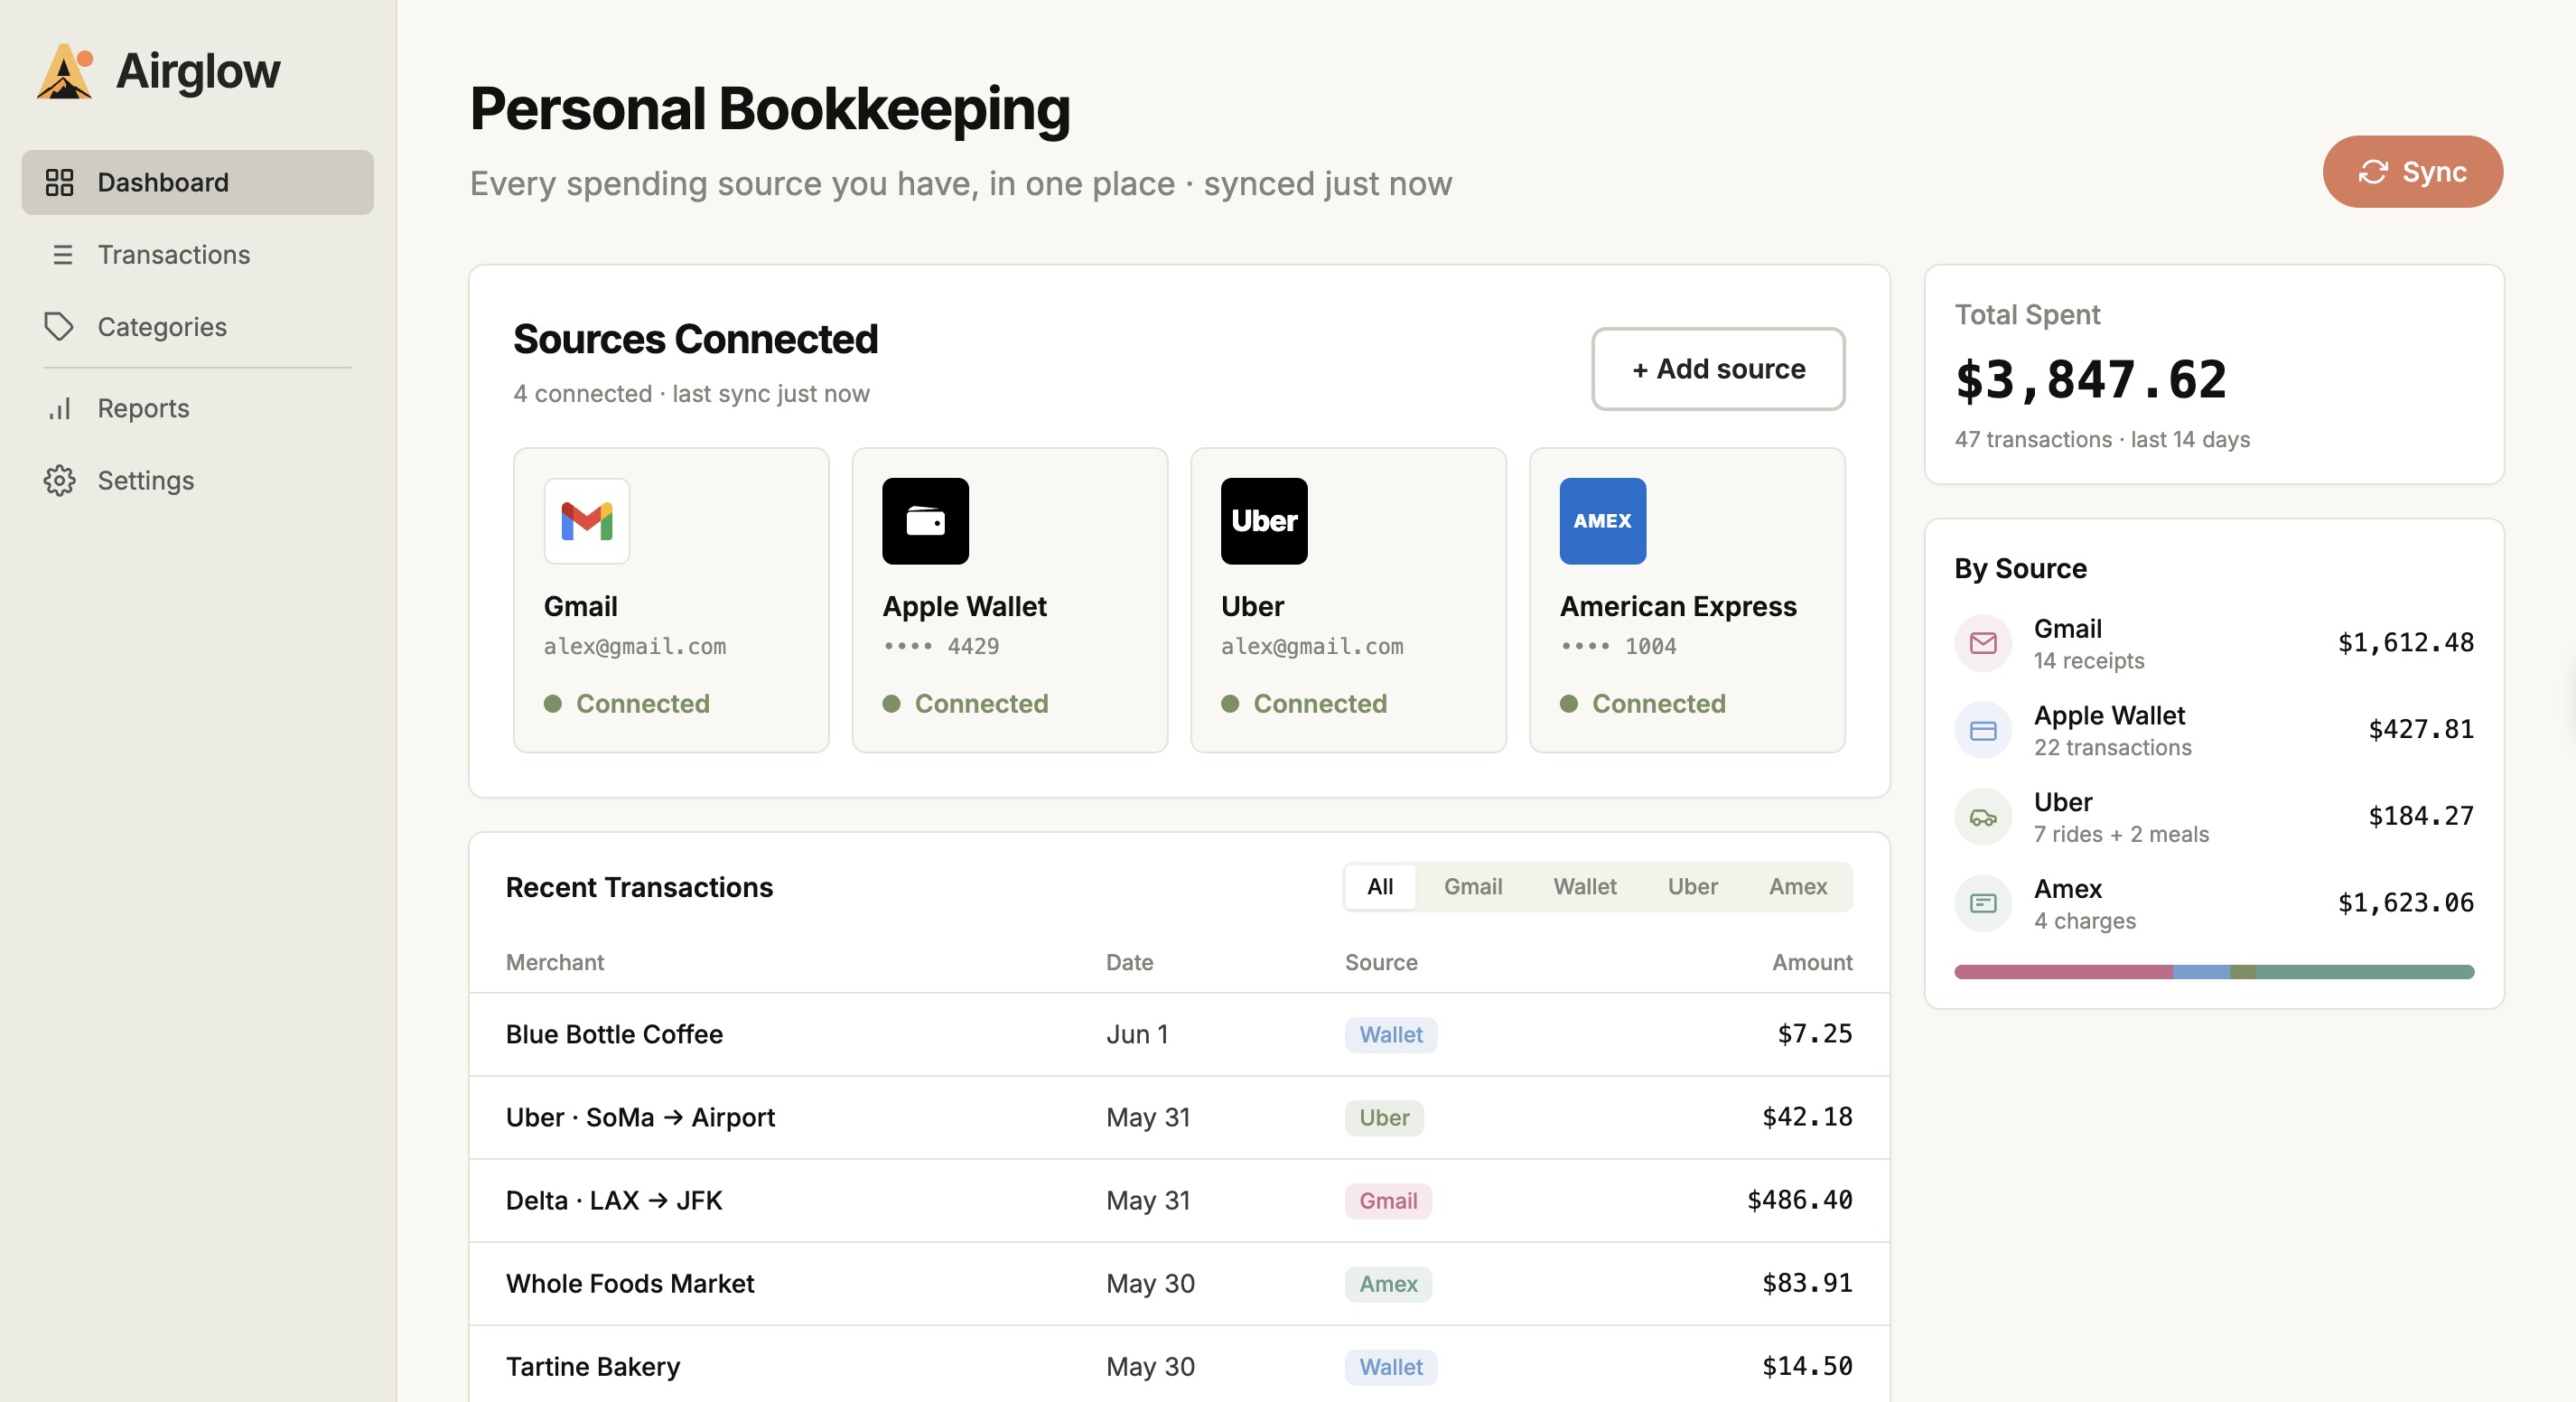The height and width of the screenshot is (1402, 2576).
Task: Go to Categories in the sidebar
Action: (198, 326)
